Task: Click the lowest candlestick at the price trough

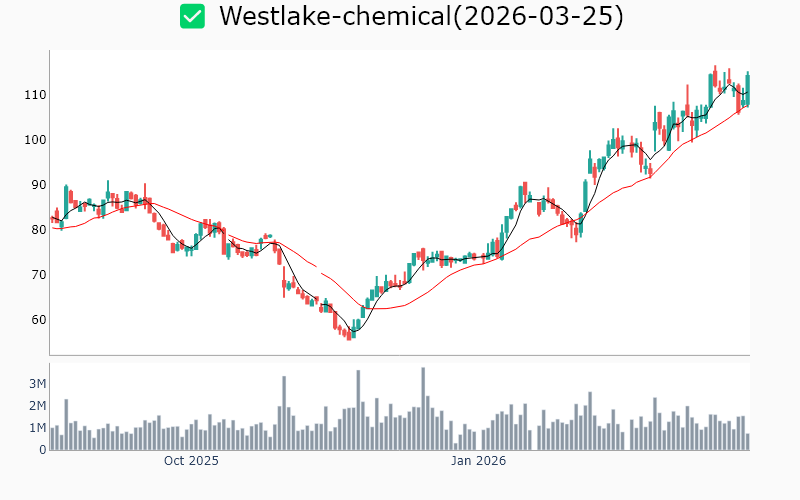Action: [349, 334]
